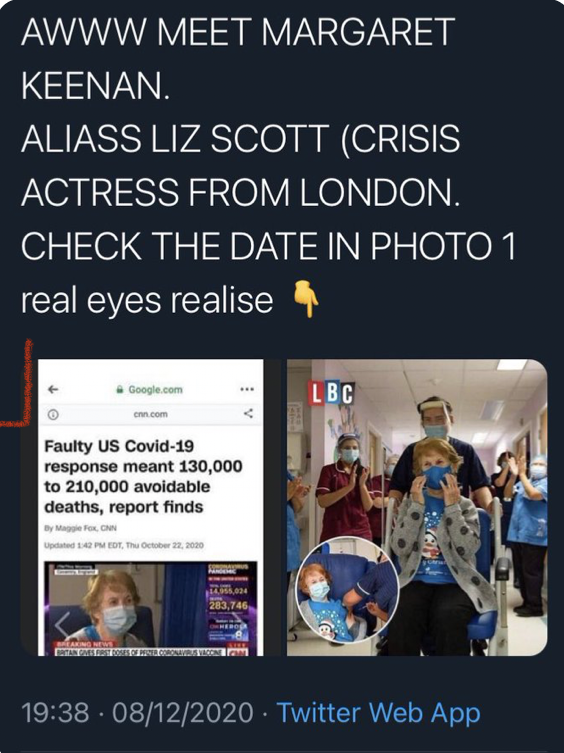564x753 pixels.
Task: Click the AWWW MEET MARGARET KEENAN tweet text
Action: [238, 58]
